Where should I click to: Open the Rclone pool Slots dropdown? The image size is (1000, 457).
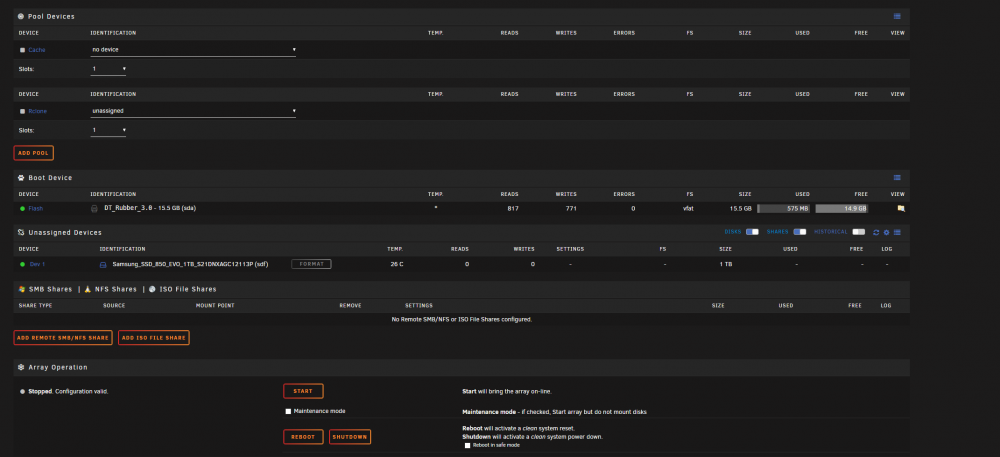[x=108, y=130]
